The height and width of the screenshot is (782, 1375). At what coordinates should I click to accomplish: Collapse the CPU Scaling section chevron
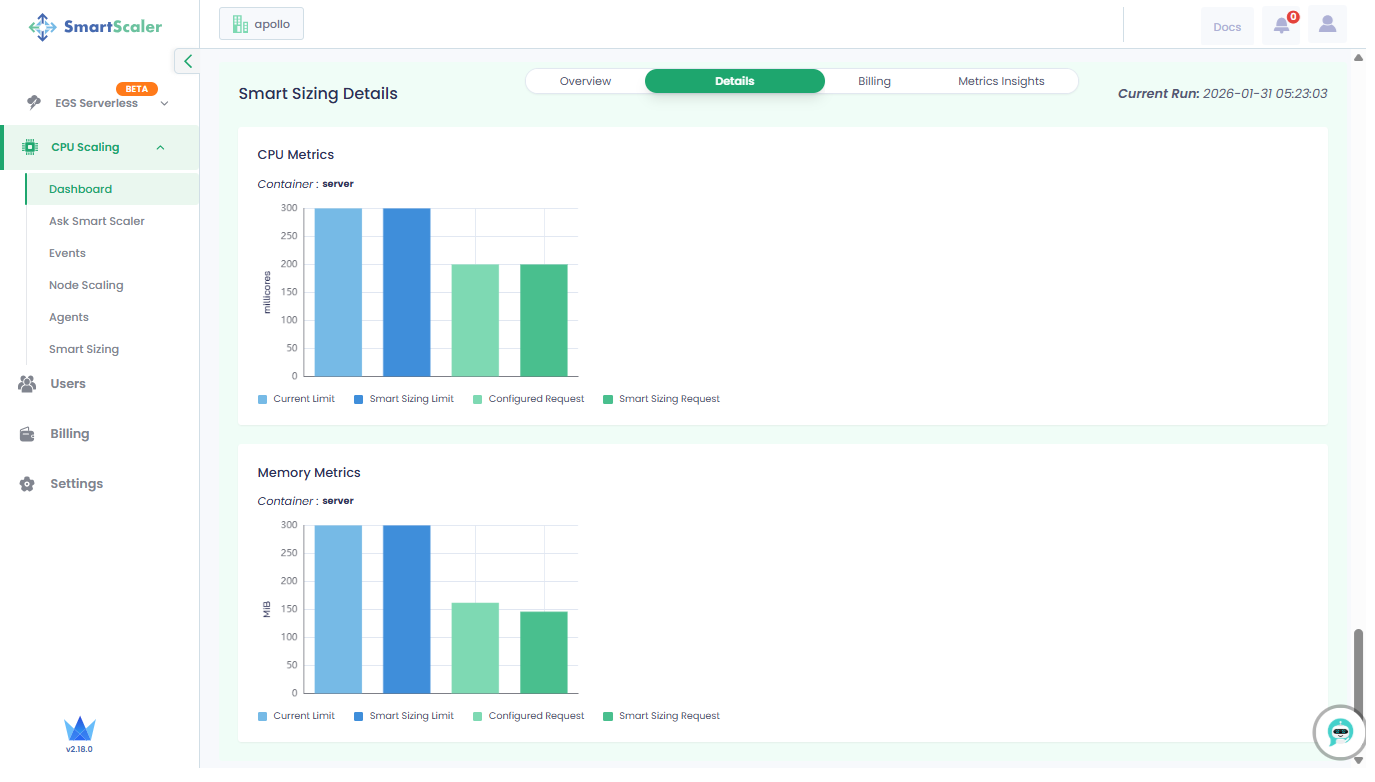tap(160, 148)
